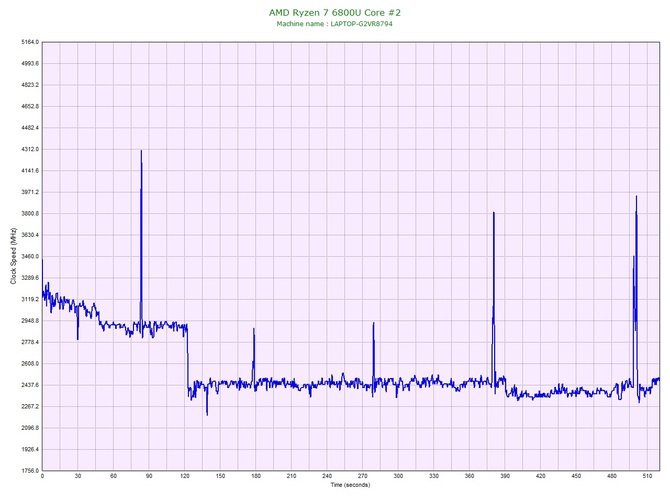The width and height of the screenshot is (670, 502).
Task: Select the 330 seconds x-axis tick
Action: point(434,476)
